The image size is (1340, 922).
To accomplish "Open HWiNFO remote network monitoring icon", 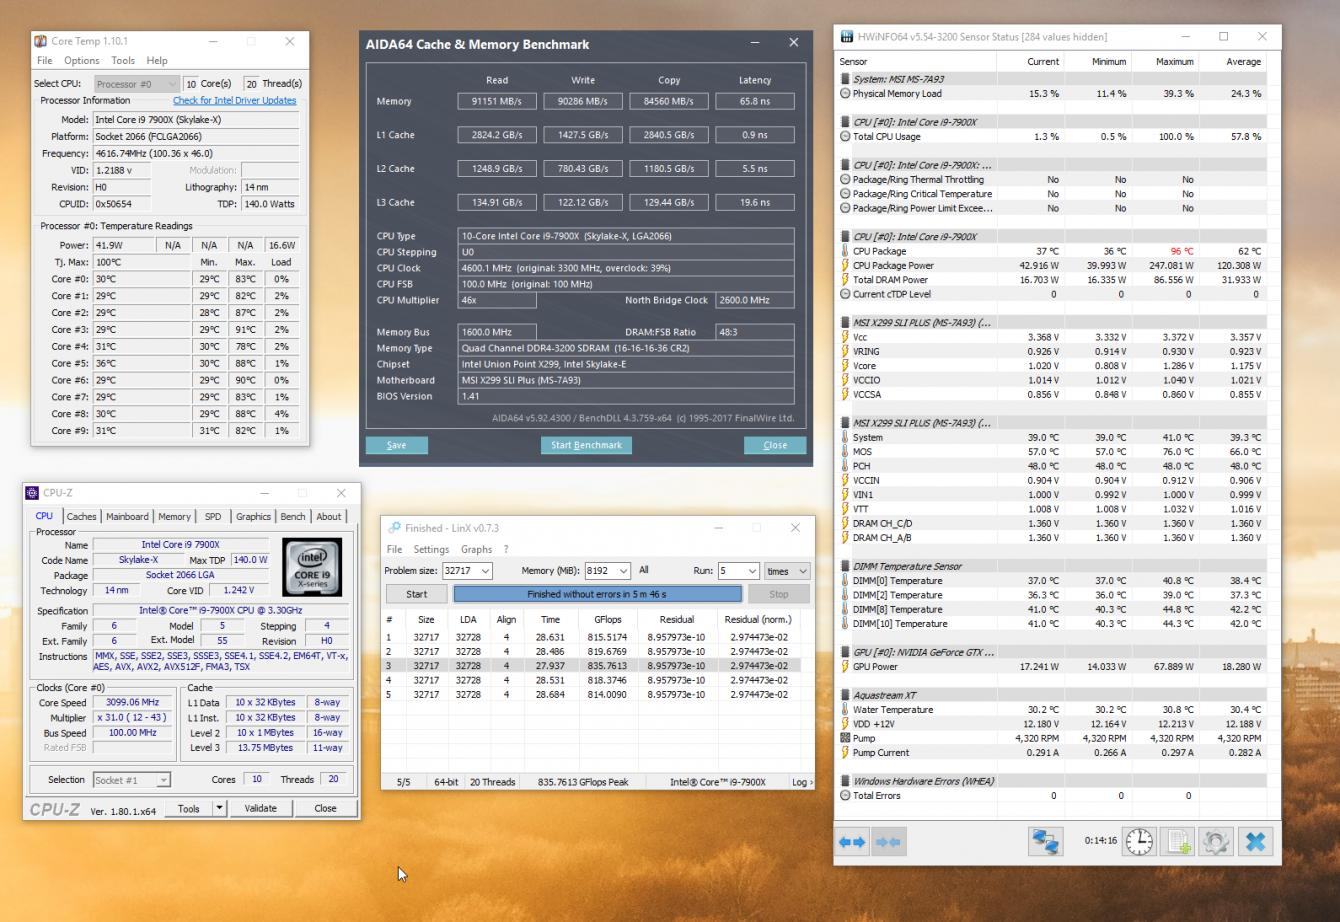I will (x=1046, y=842).
